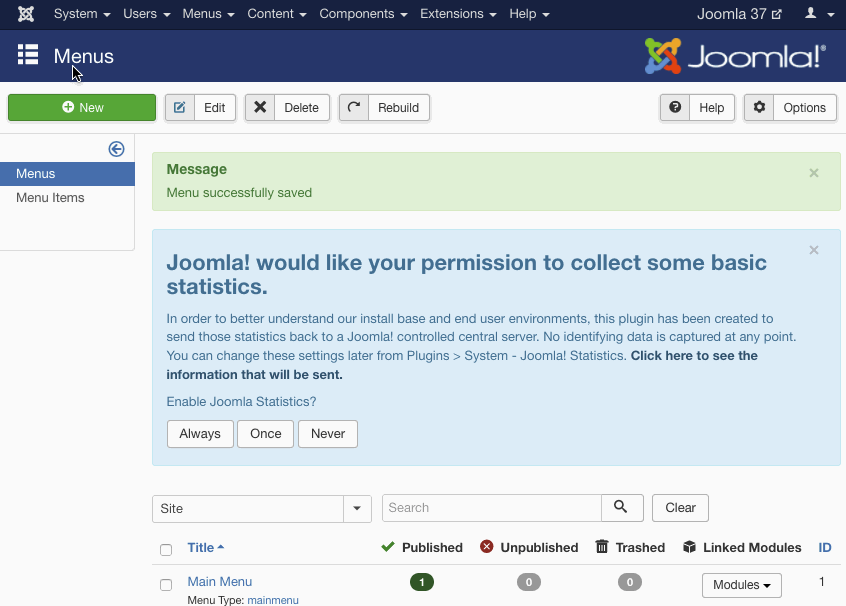Select Menus in the sidebar
The width and height of the screenshot is (846, 606).
point(67,174)
